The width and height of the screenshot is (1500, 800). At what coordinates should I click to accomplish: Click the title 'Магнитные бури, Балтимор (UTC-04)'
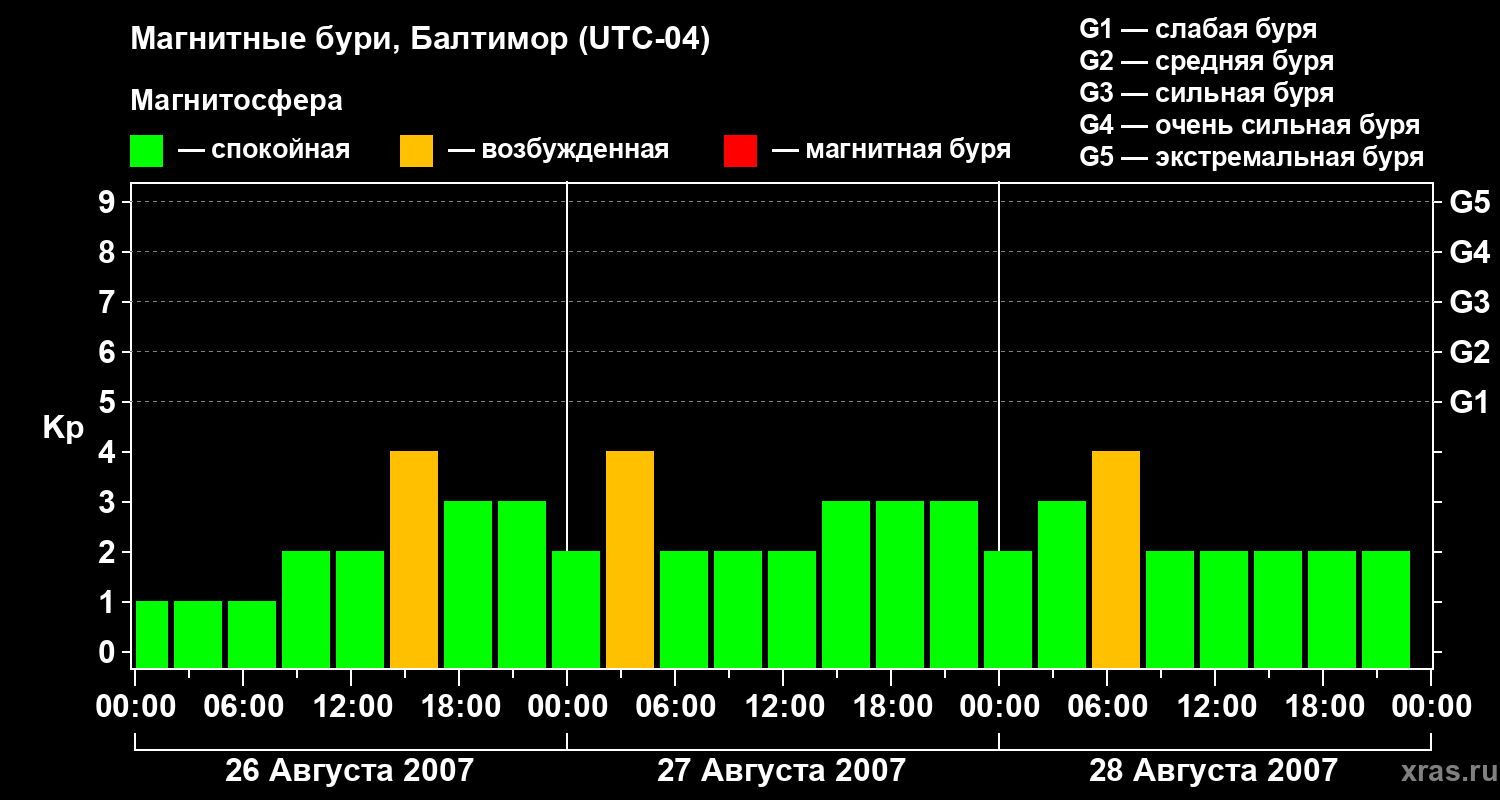420,40
